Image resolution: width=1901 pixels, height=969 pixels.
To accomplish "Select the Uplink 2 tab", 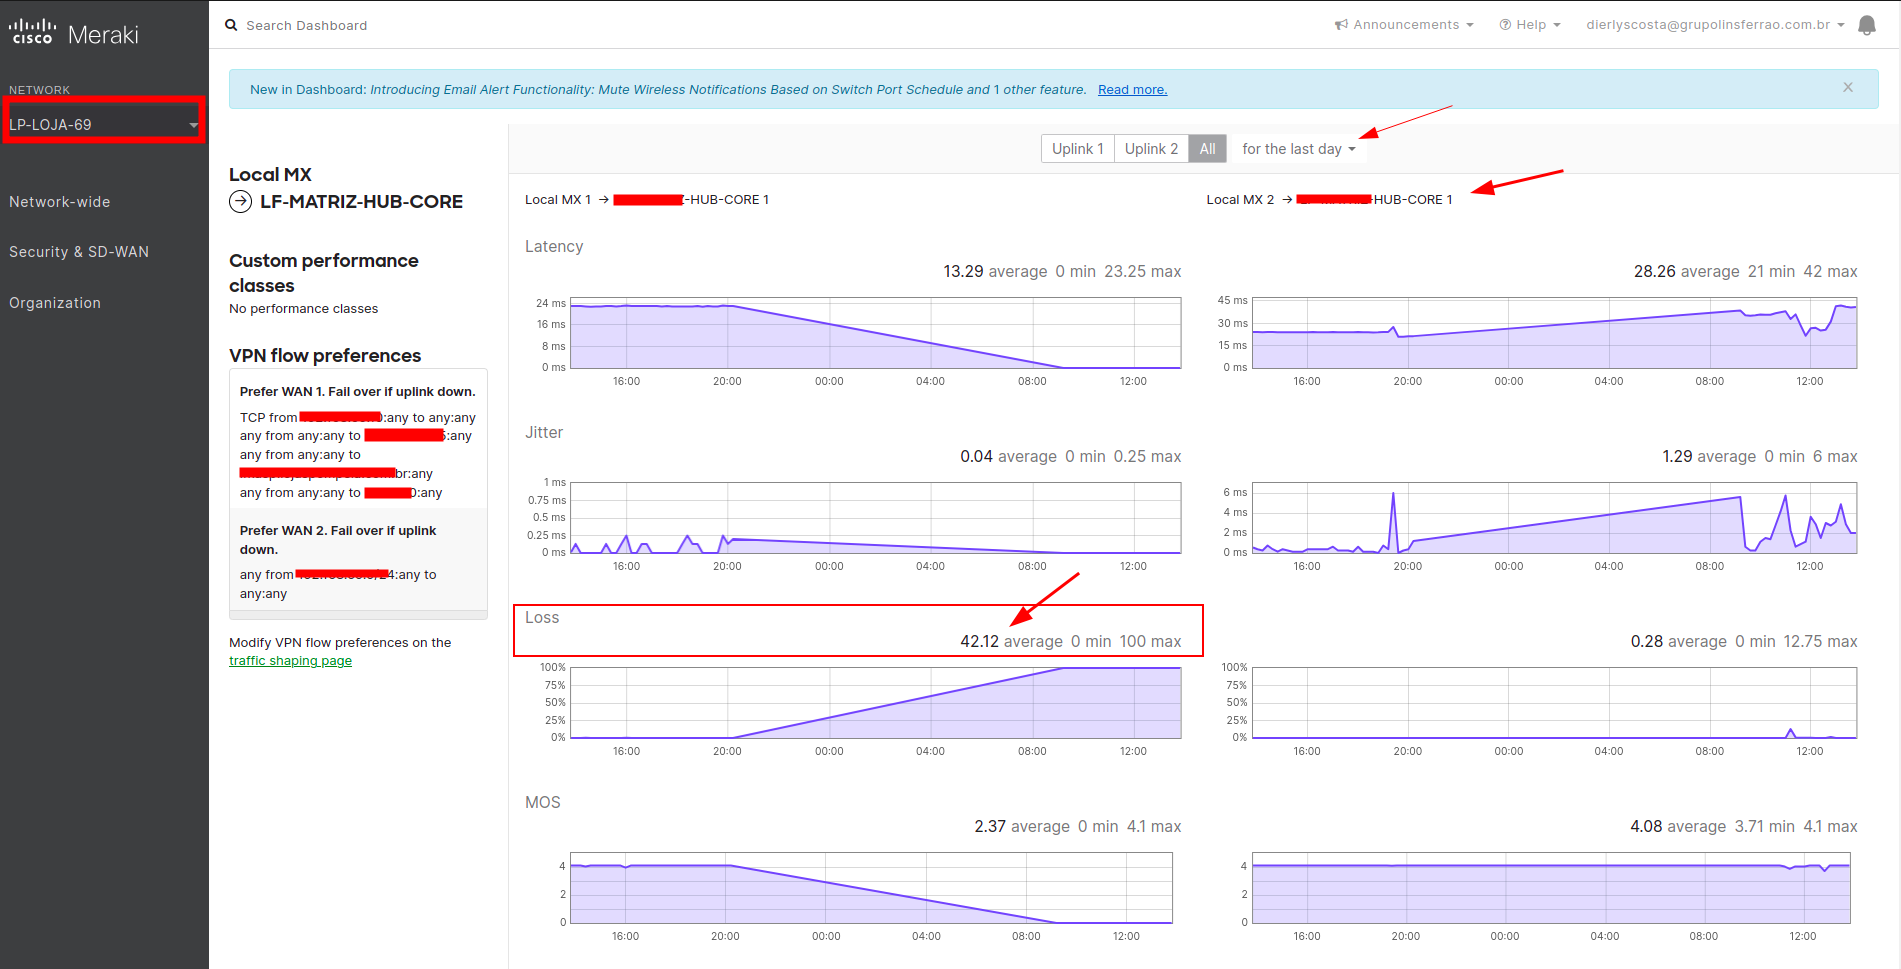I will point(1151,149).
